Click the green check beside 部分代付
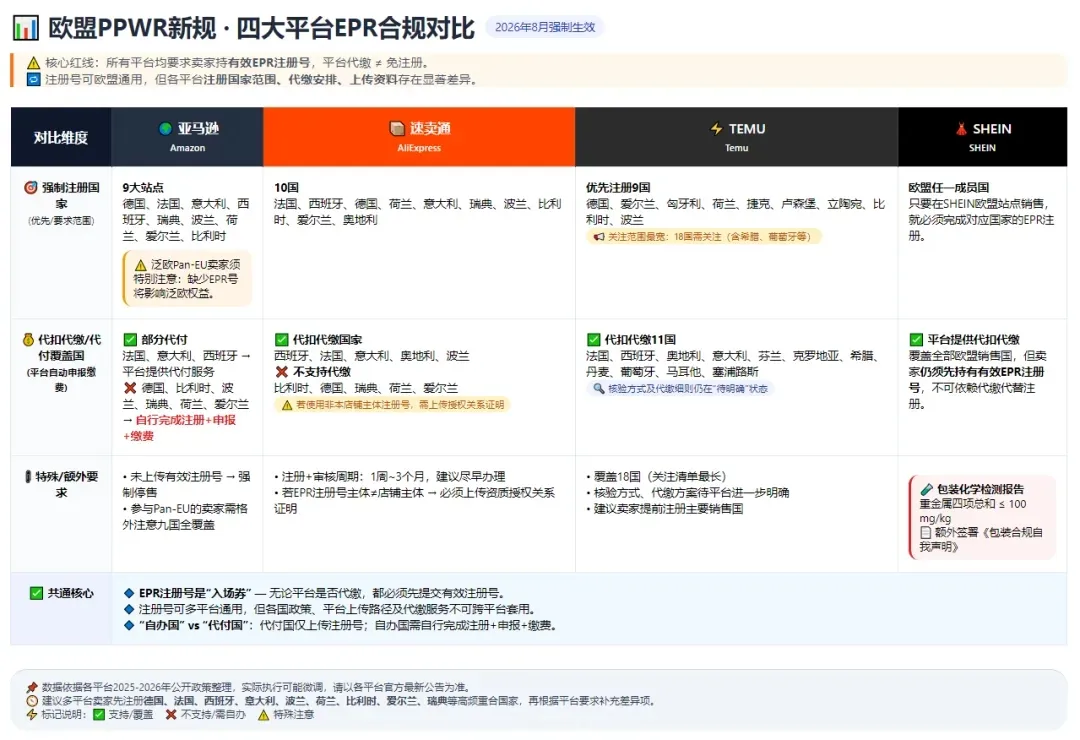The height and width of the screenshot is (740, 1080). [130, 340]
